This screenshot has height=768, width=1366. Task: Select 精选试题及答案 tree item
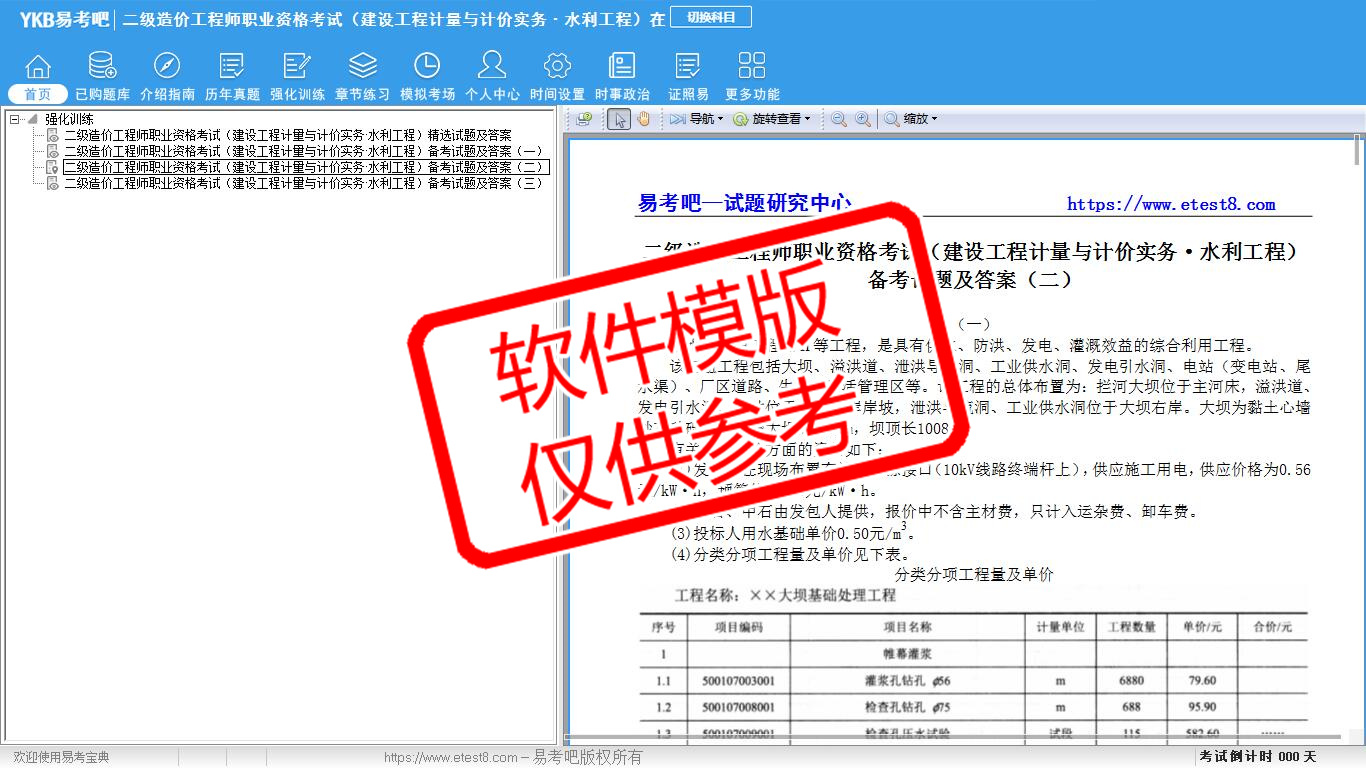(288, 135)
